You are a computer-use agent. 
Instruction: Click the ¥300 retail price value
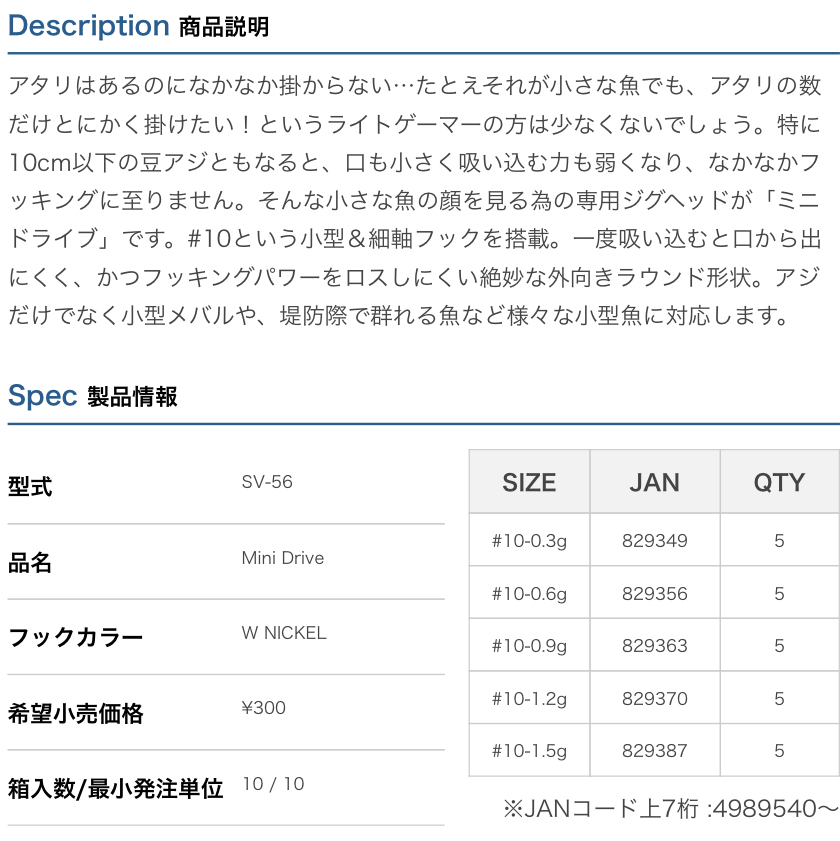coord(264,708)
